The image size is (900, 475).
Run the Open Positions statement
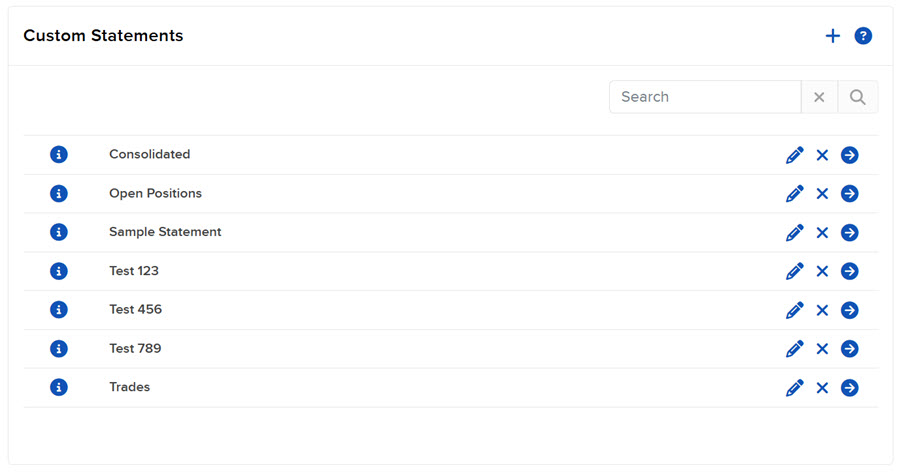pos(850,194)
